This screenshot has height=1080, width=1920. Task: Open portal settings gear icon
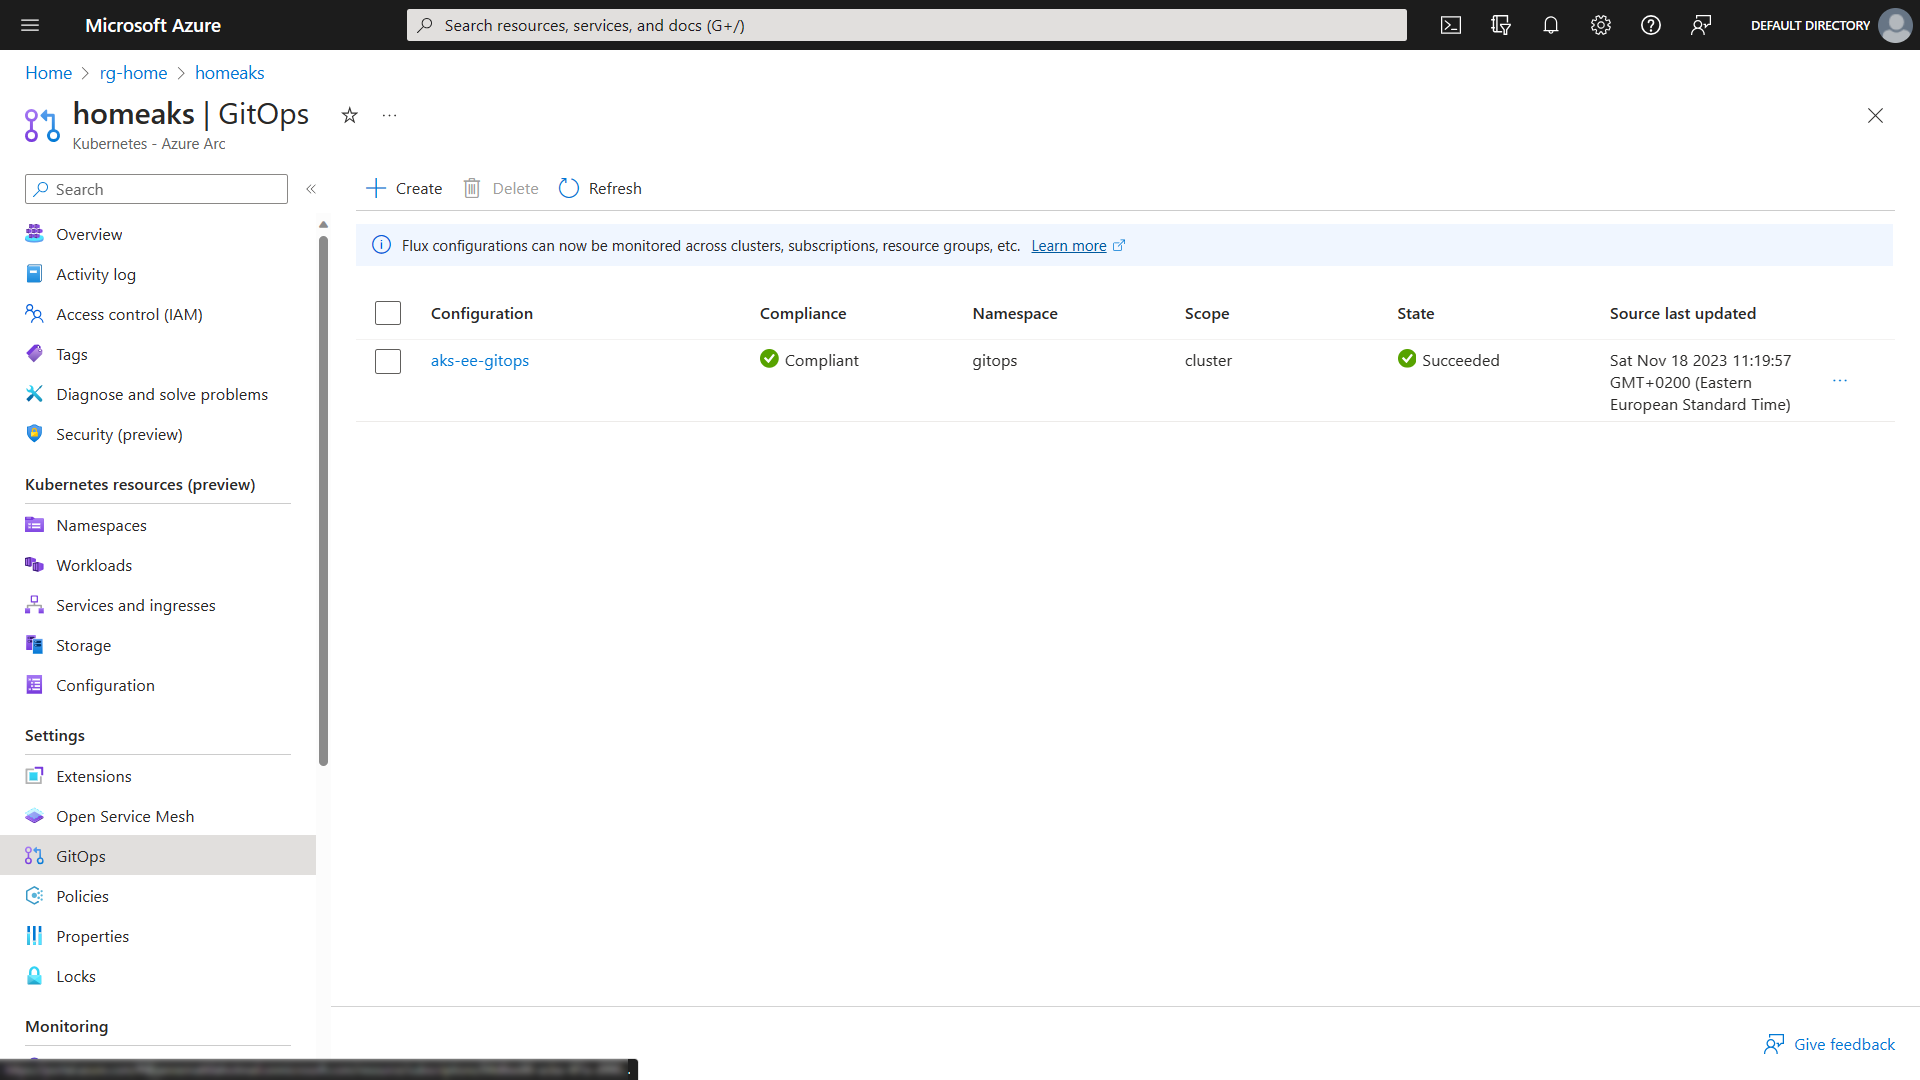point(1600,25)
